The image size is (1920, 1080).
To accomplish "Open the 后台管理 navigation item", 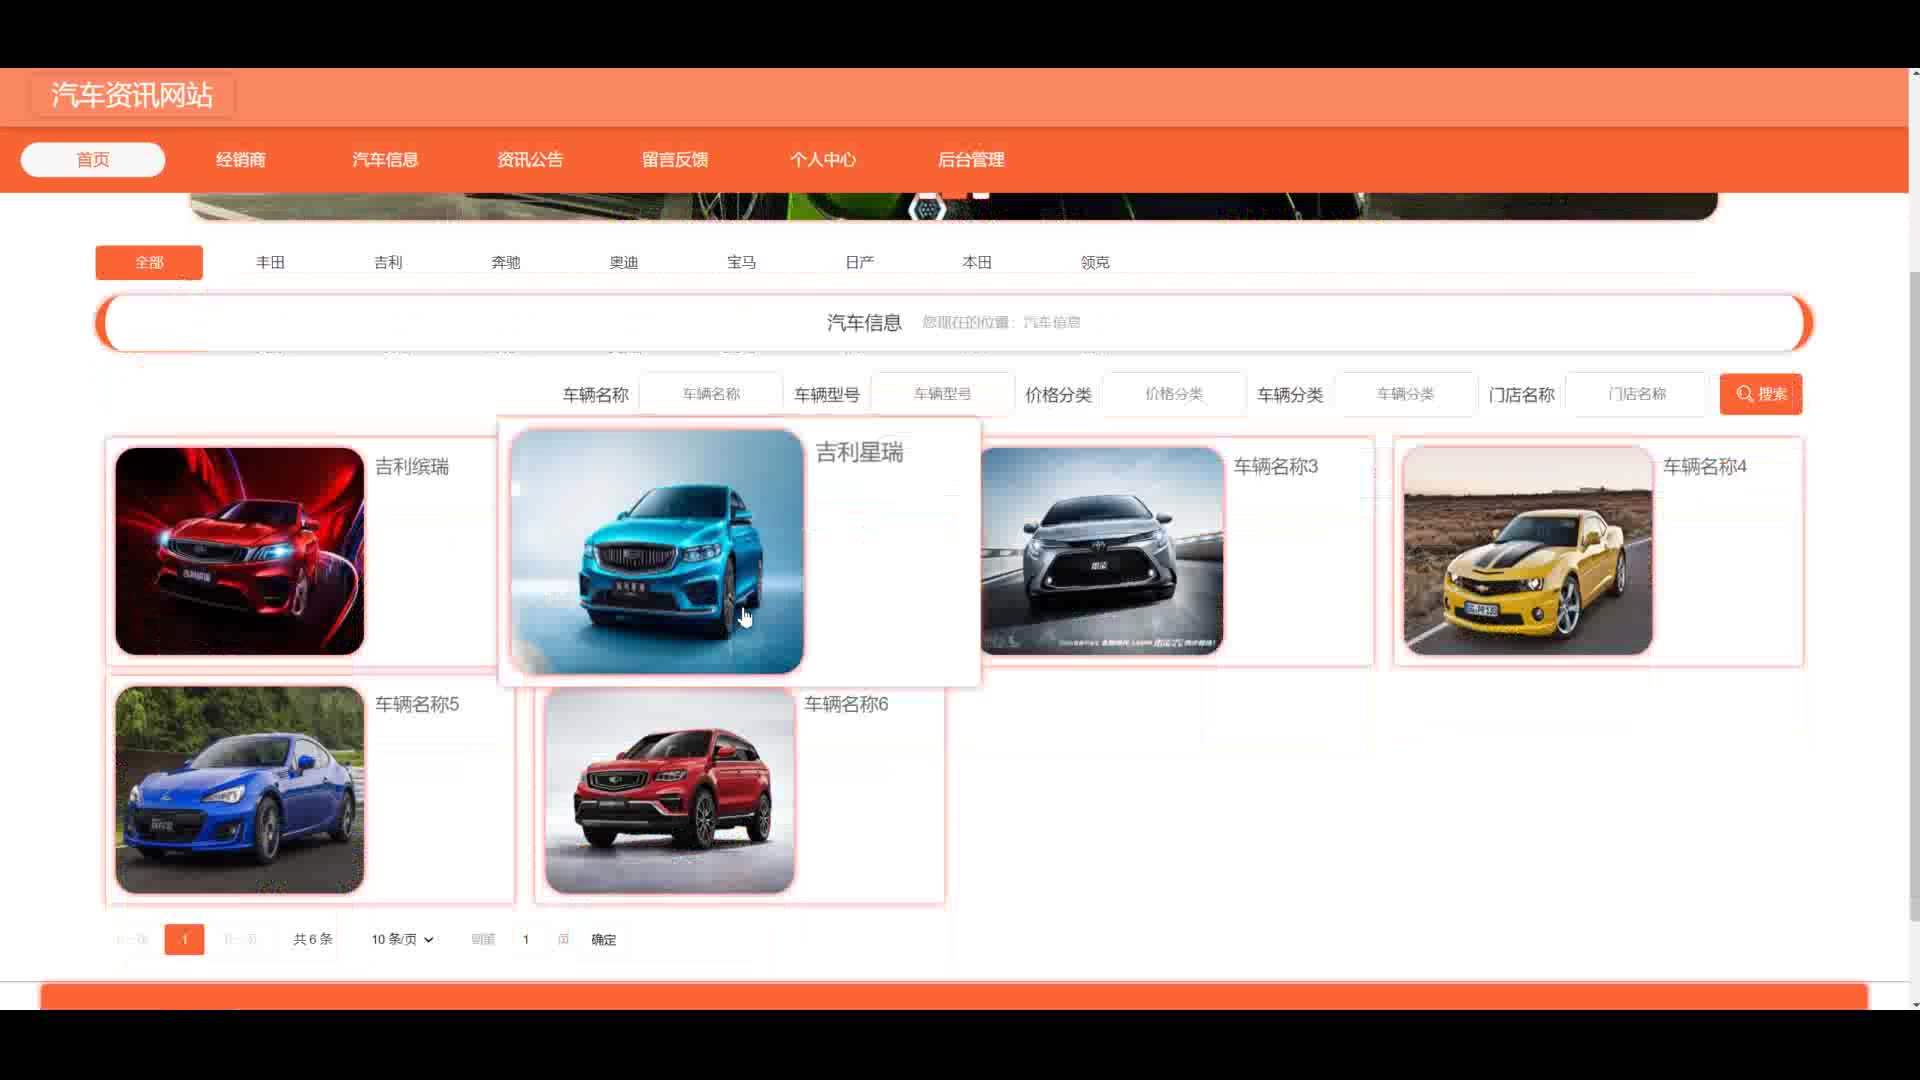I will (x=971, y=160).
